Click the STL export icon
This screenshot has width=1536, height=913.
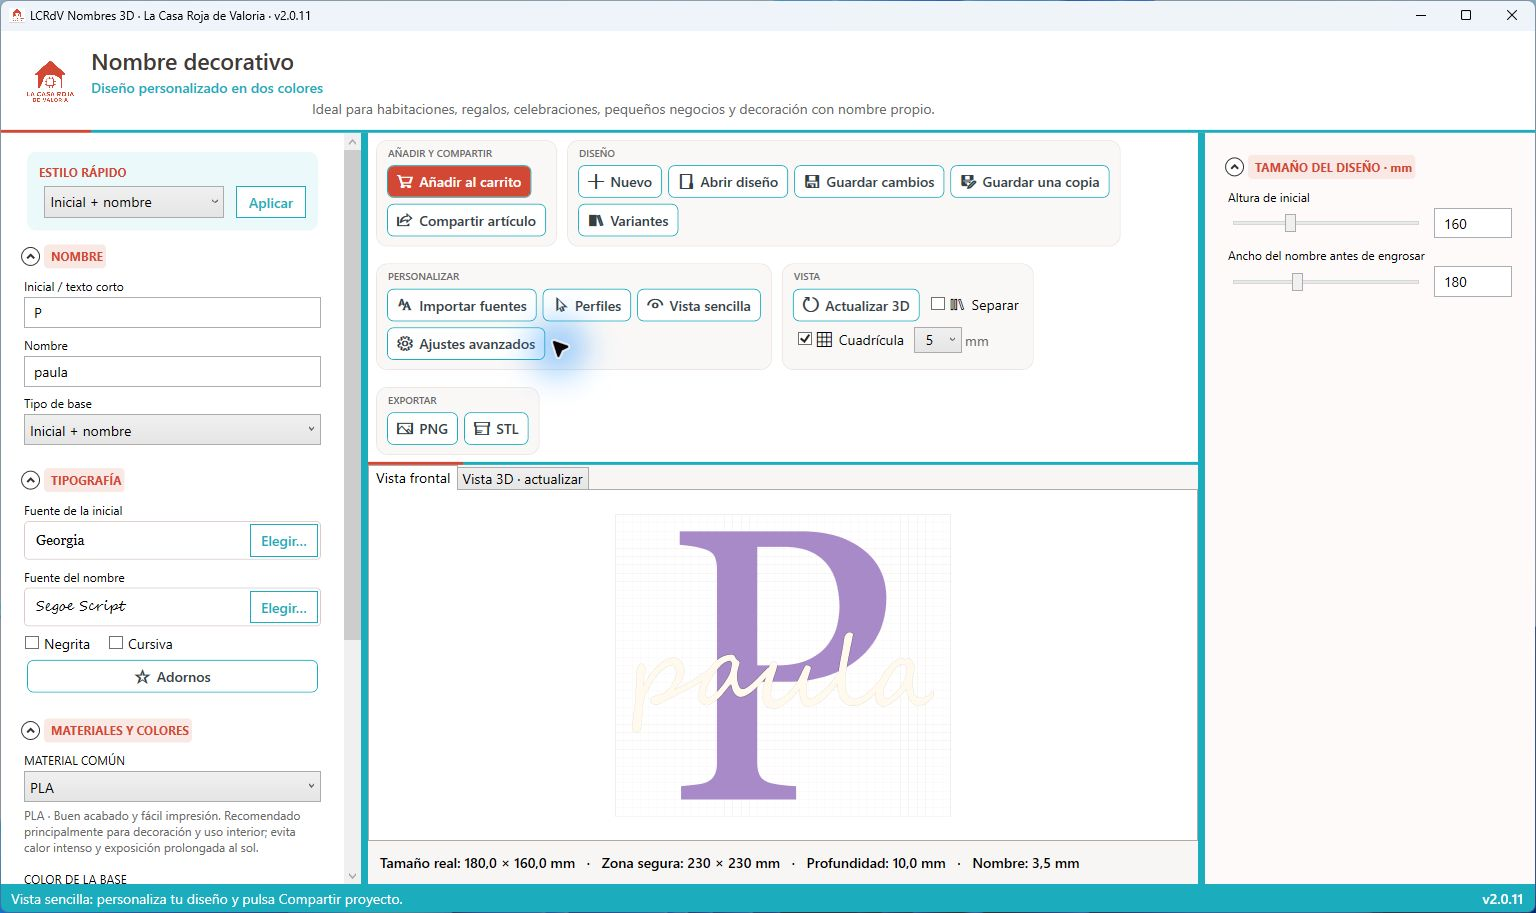tap(482, 429)
